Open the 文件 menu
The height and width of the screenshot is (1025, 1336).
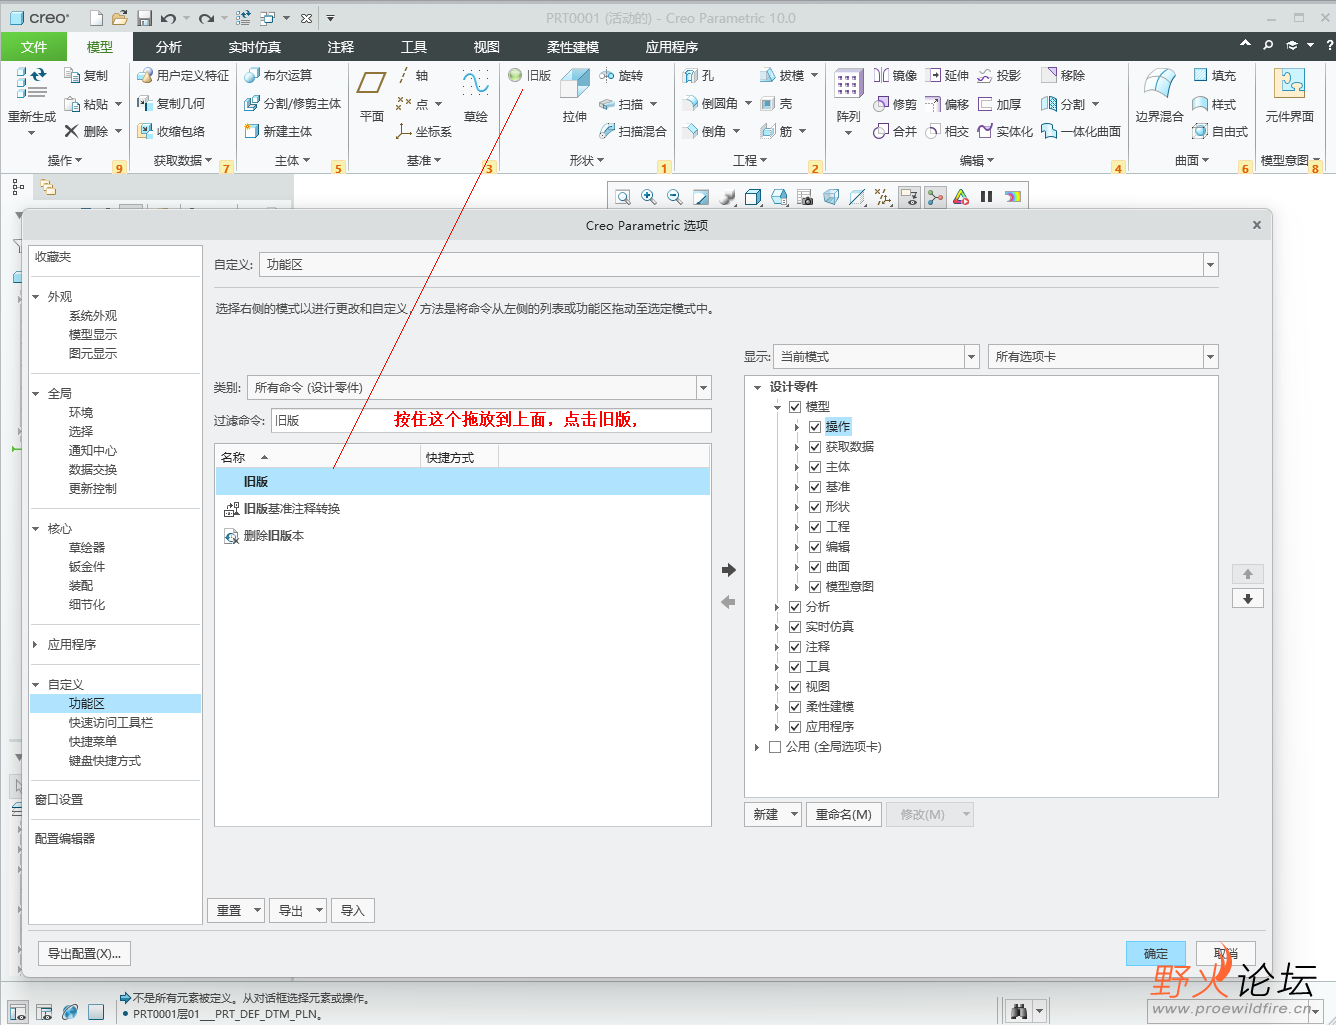point(34,47)
